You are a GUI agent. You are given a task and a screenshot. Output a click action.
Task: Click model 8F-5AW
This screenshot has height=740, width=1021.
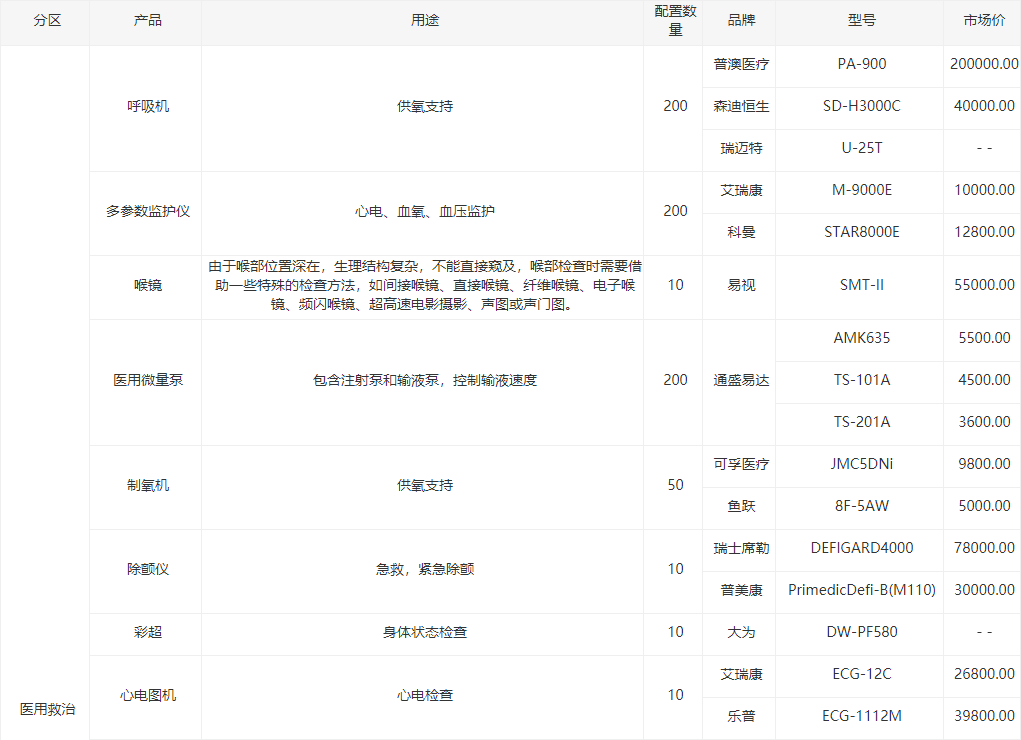click(x=861, y=506)
